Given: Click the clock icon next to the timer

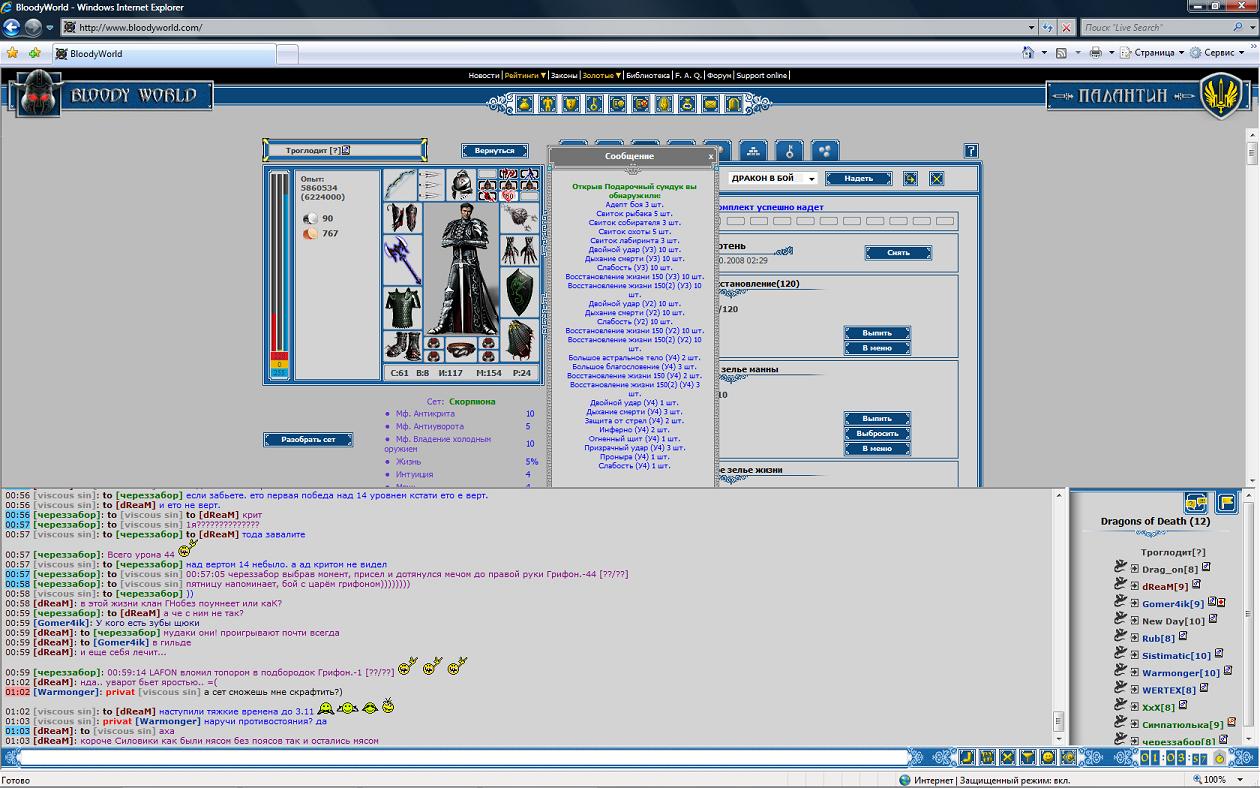Looking at the screenshot, I should tap(1219, 758).
